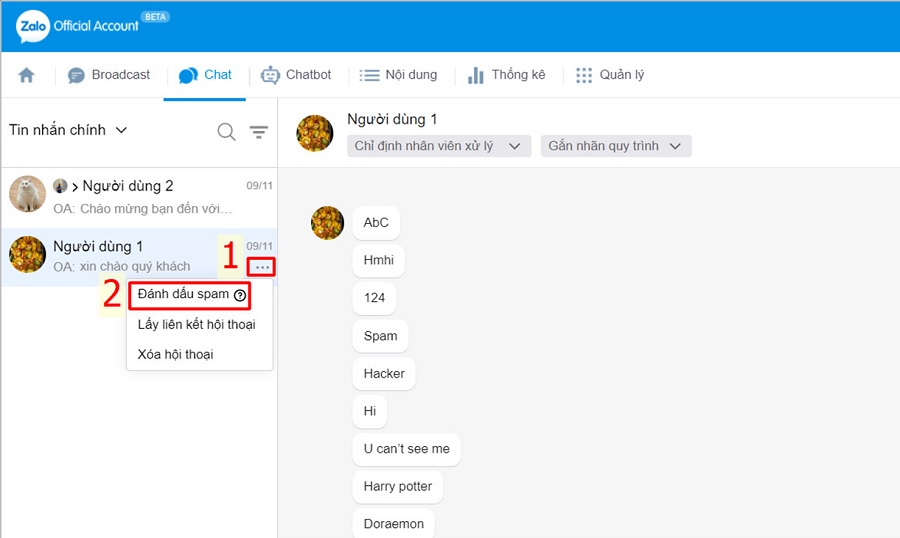Image resolution: width=900 pixels, height=538 pixels.
Task: Click the Quản lý grid icon
Action: [584, 75]
